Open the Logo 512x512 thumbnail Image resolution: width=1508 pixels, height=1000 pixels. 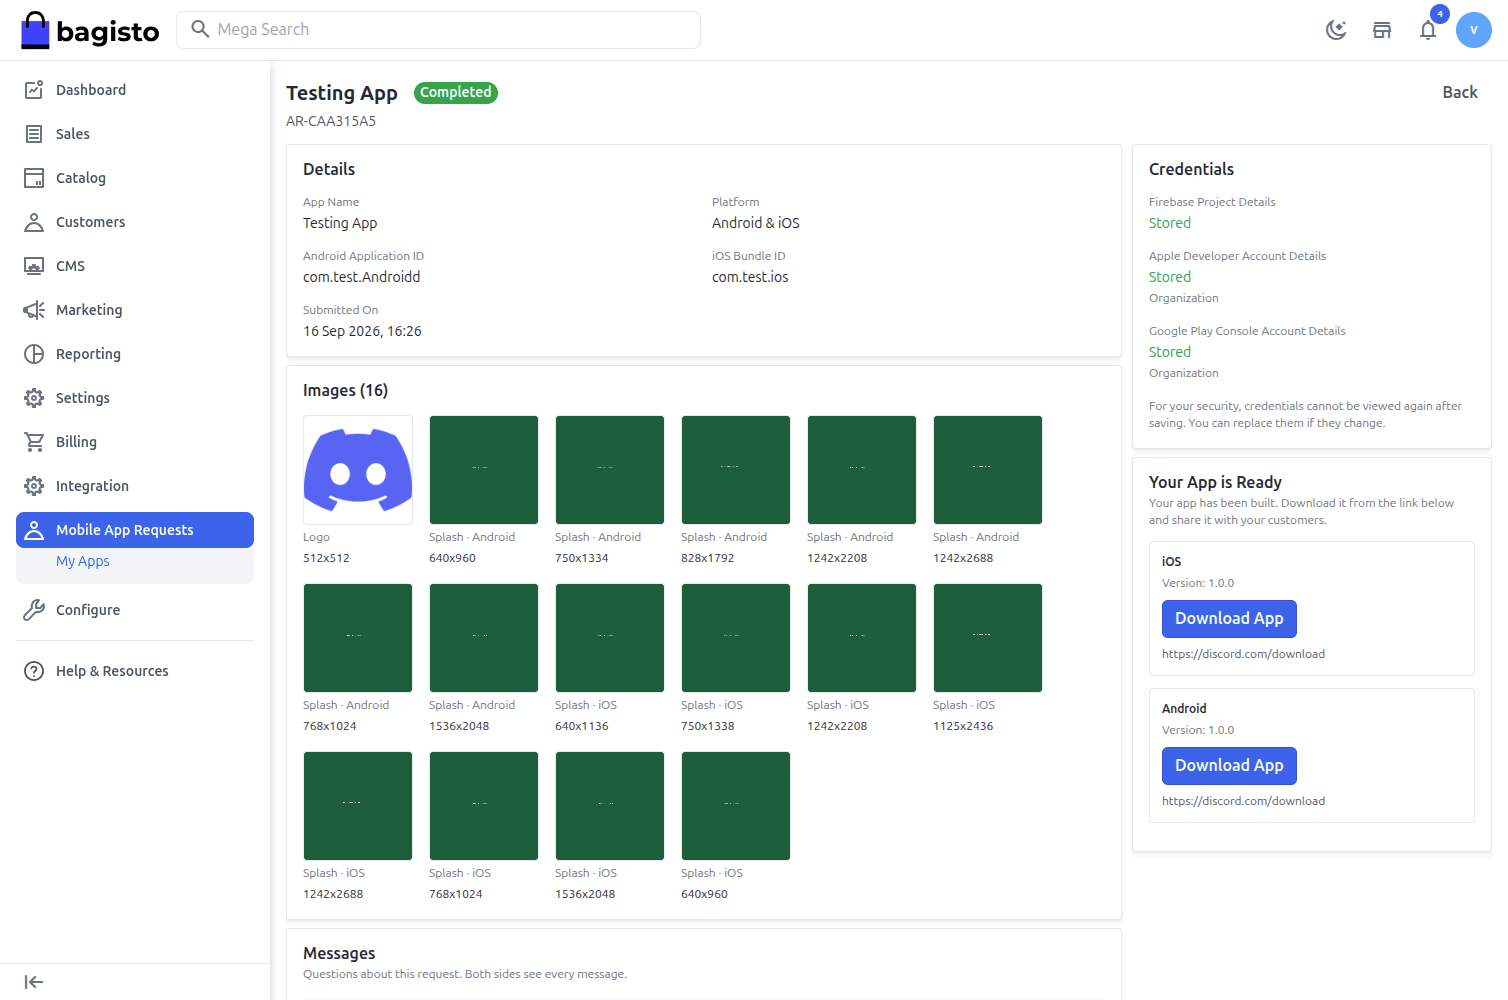click(x=358, y=470)
